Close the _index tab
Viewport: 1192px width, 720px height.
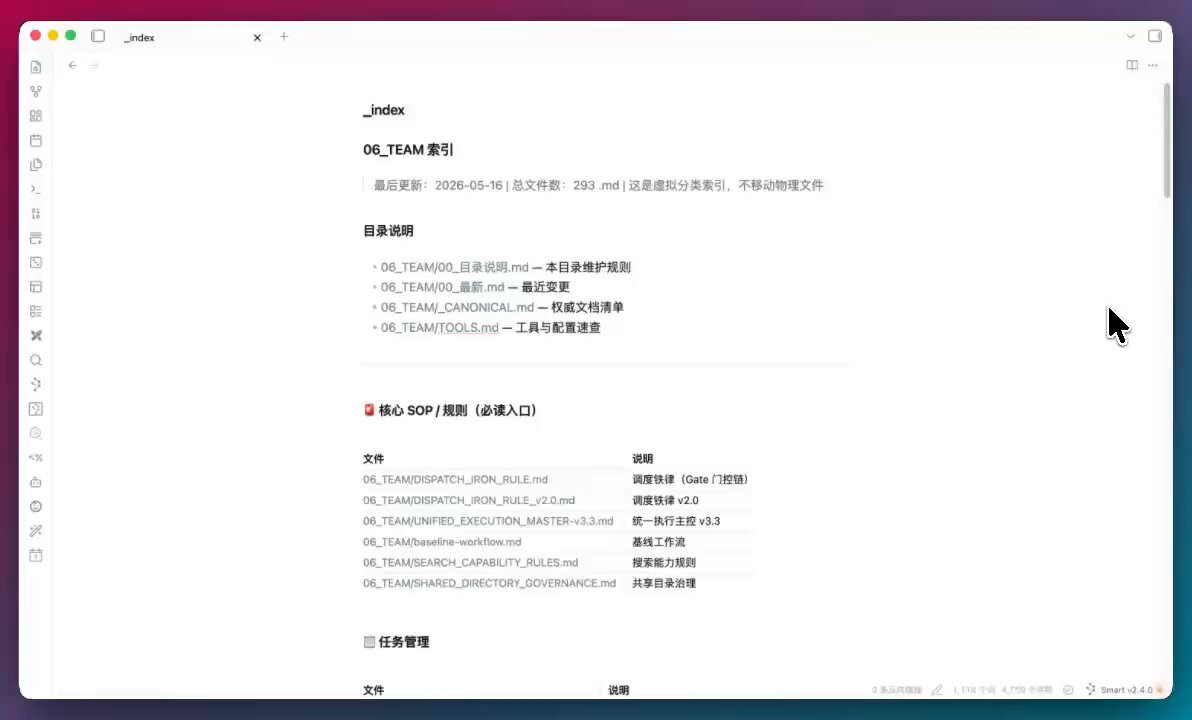pos(257,37)
